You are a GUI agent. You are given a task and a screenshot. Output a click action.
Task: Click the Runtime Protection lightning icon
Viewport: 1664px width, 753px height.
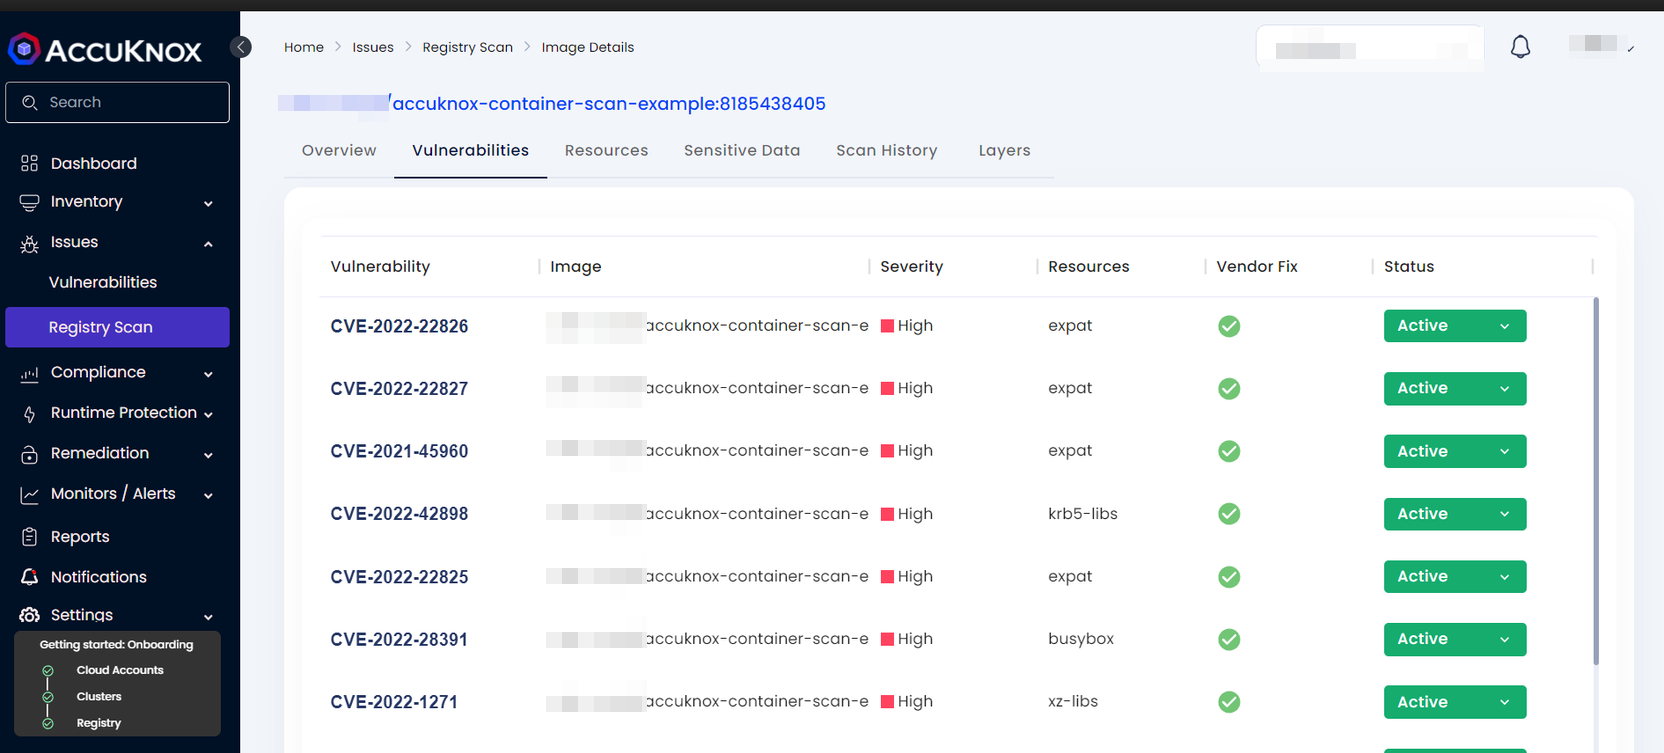[29, 414]
